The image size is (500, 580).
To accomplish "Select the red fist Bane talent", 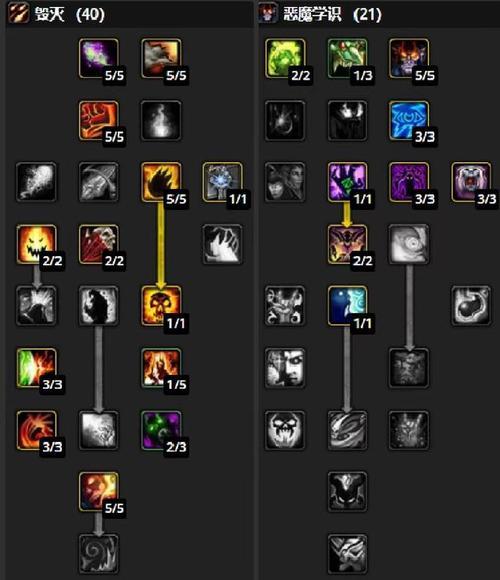I will tap(99, 120).
